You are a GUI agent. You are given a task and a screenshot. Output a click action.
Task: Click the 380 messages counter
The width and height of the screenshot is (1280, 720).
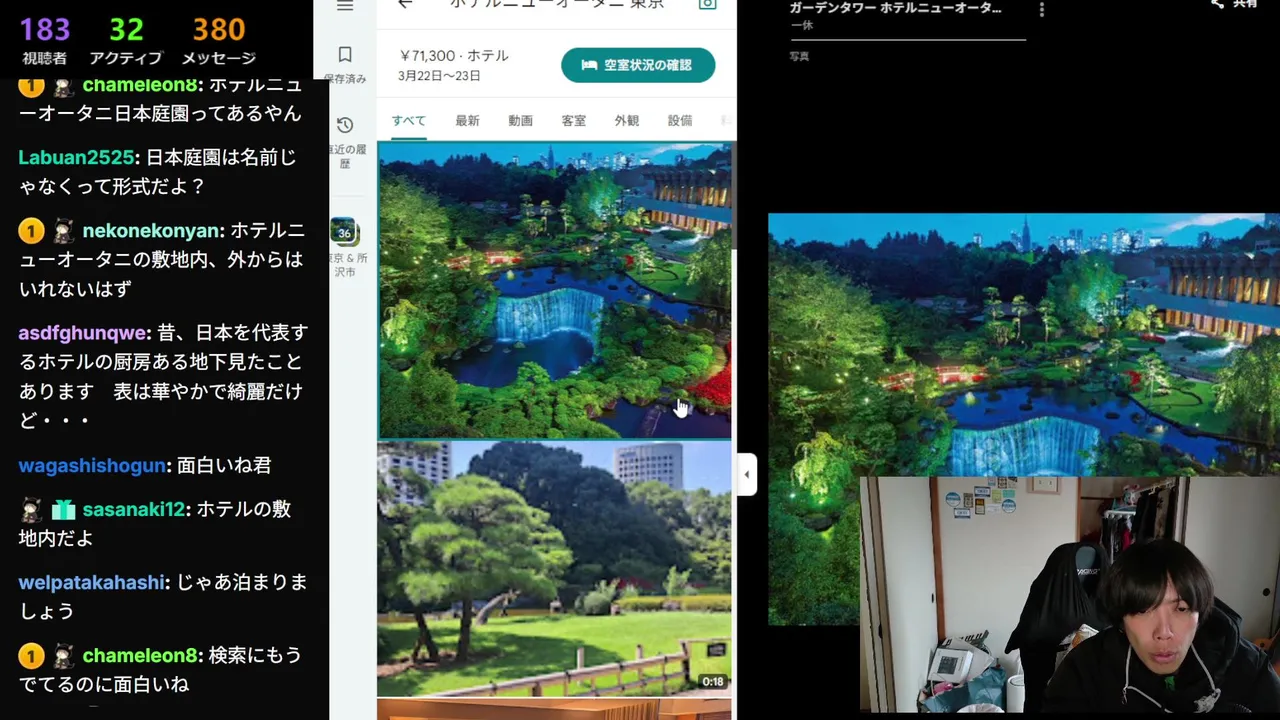pos(219,30)
